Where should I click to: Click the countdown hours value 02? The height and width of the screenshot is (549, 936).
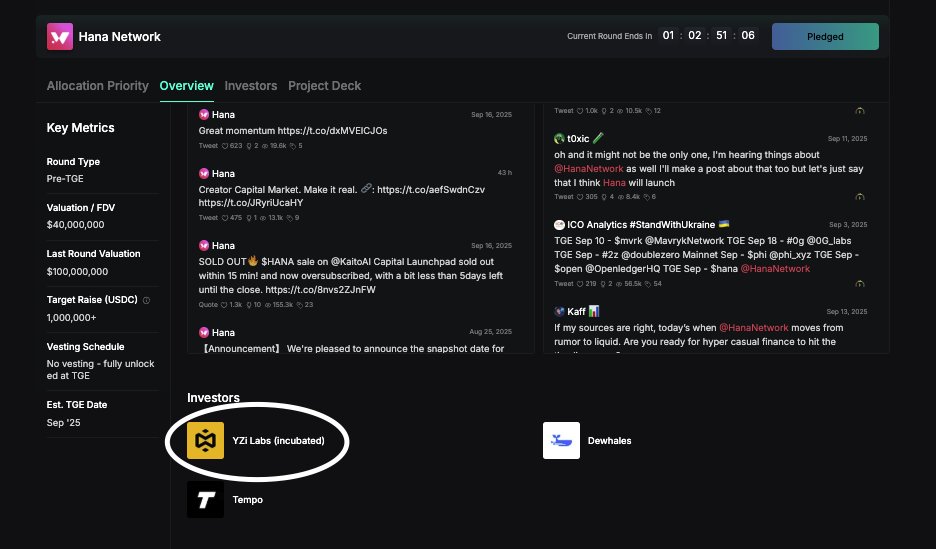[694, 36]
